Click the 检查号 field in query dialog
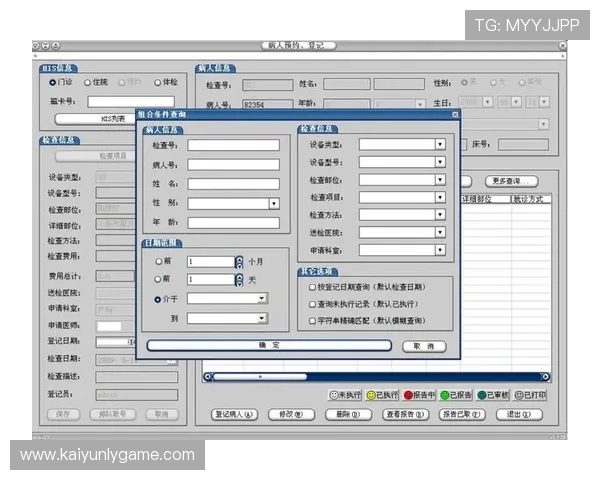The width and height of the screenshot is (600, 480). (233, 145)
